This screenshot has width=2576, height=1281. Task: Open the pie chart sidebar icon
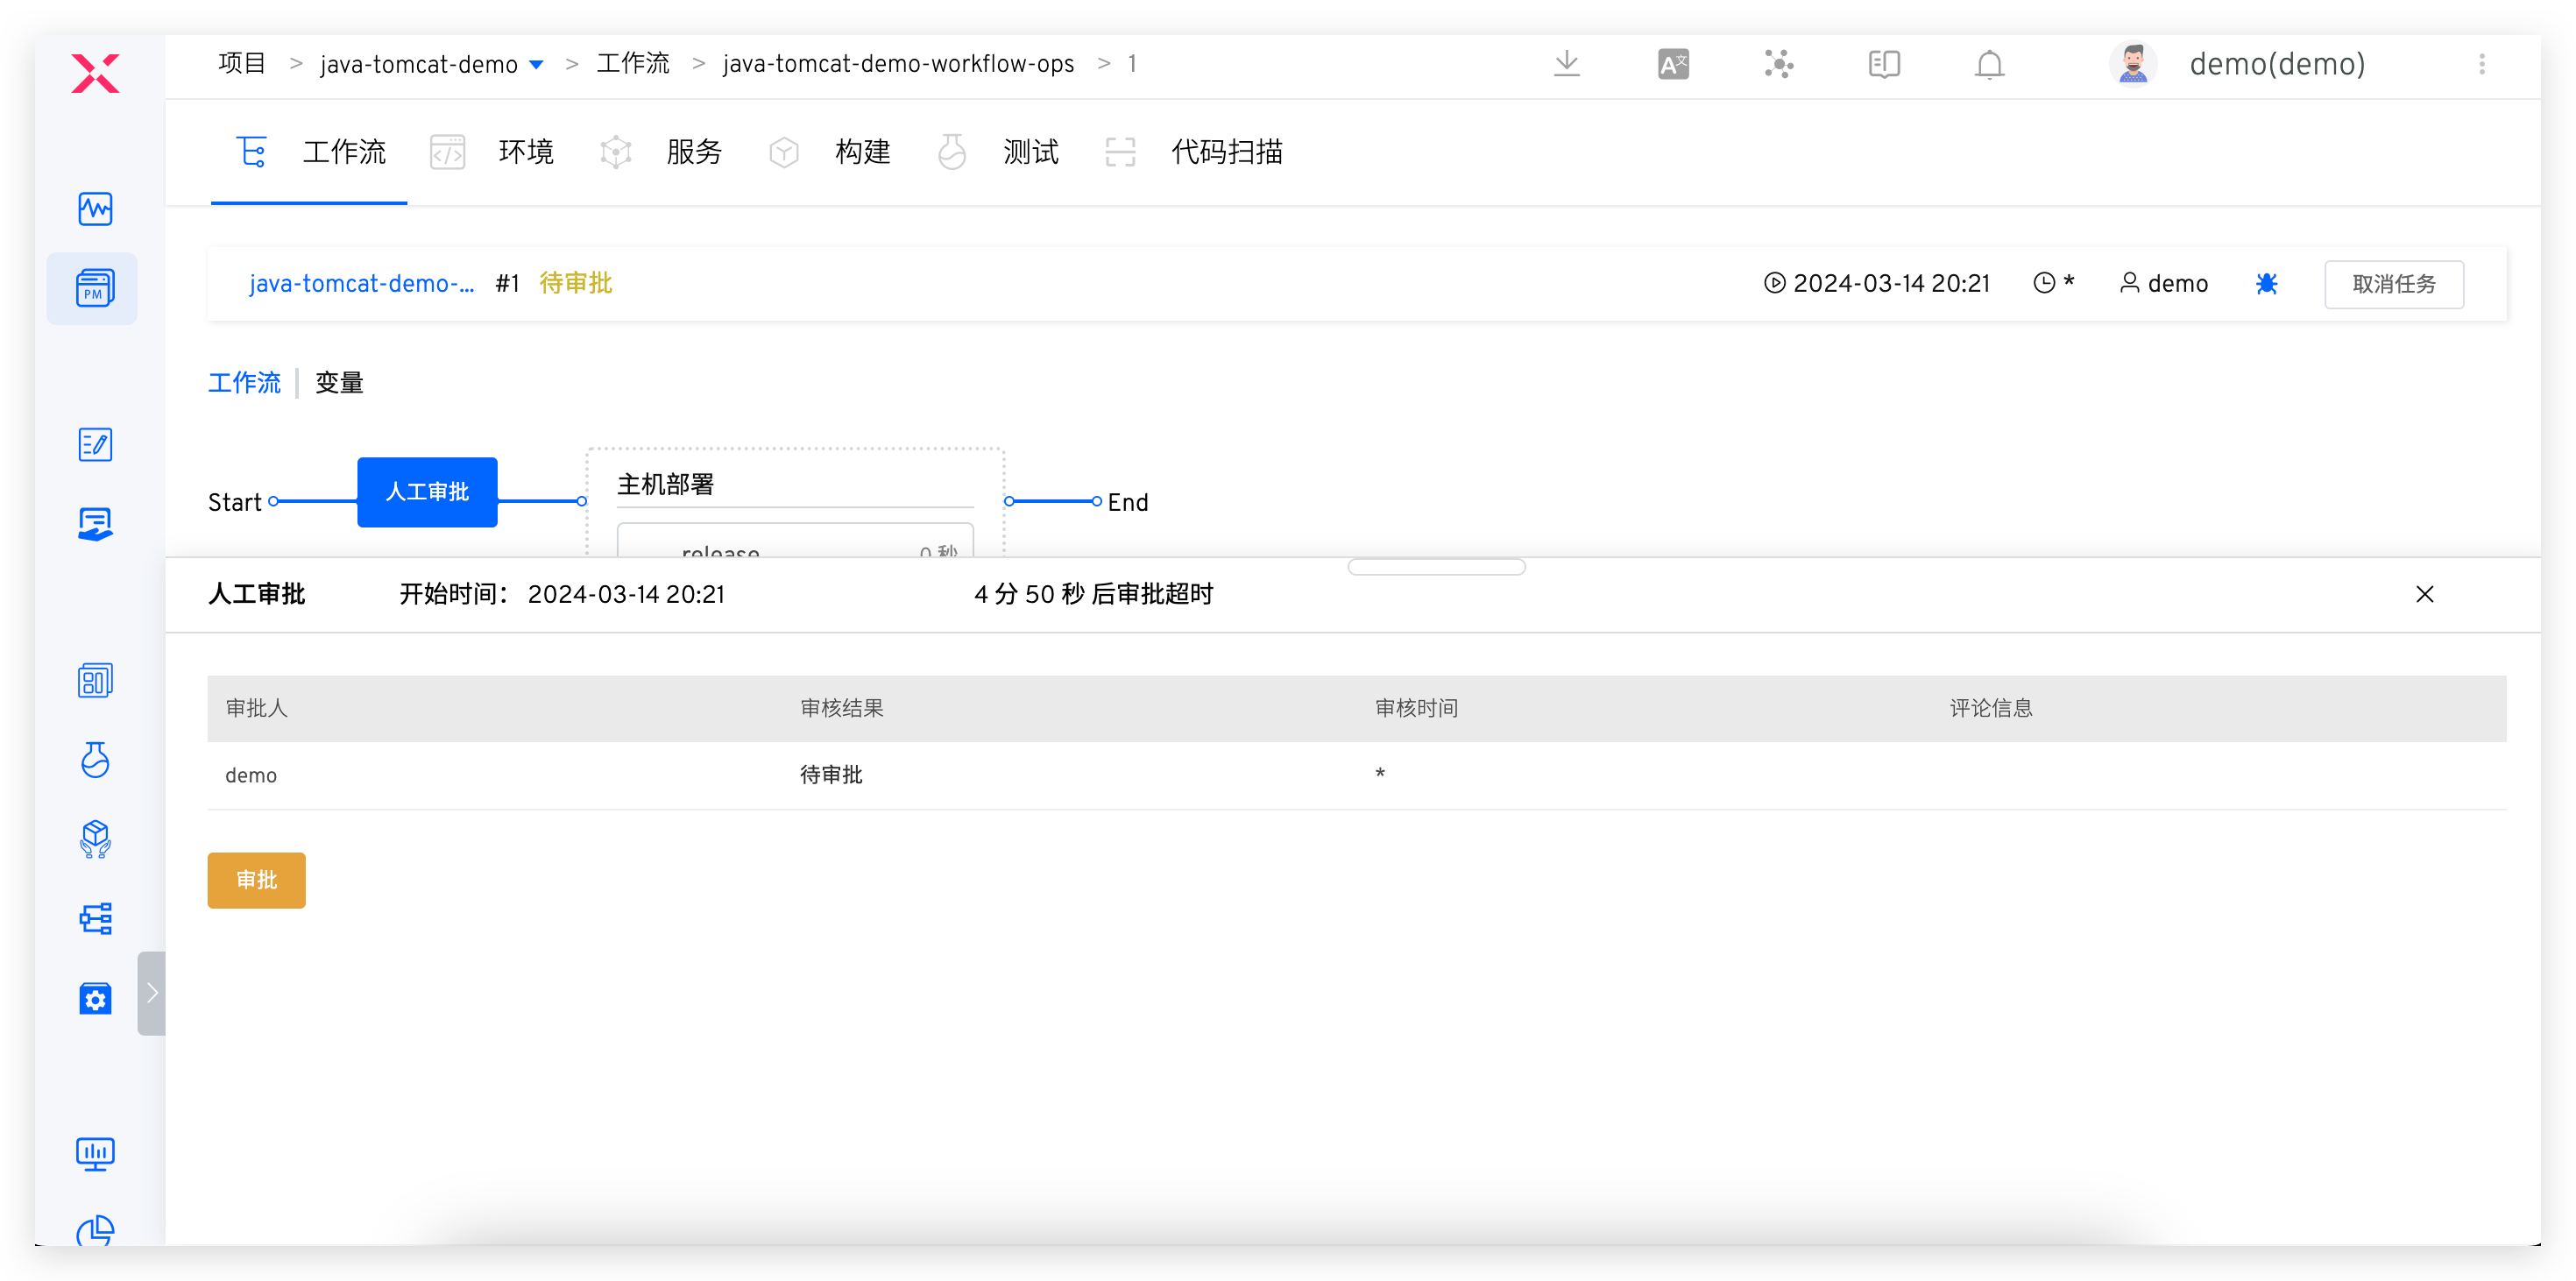[x=95, y=1230]
